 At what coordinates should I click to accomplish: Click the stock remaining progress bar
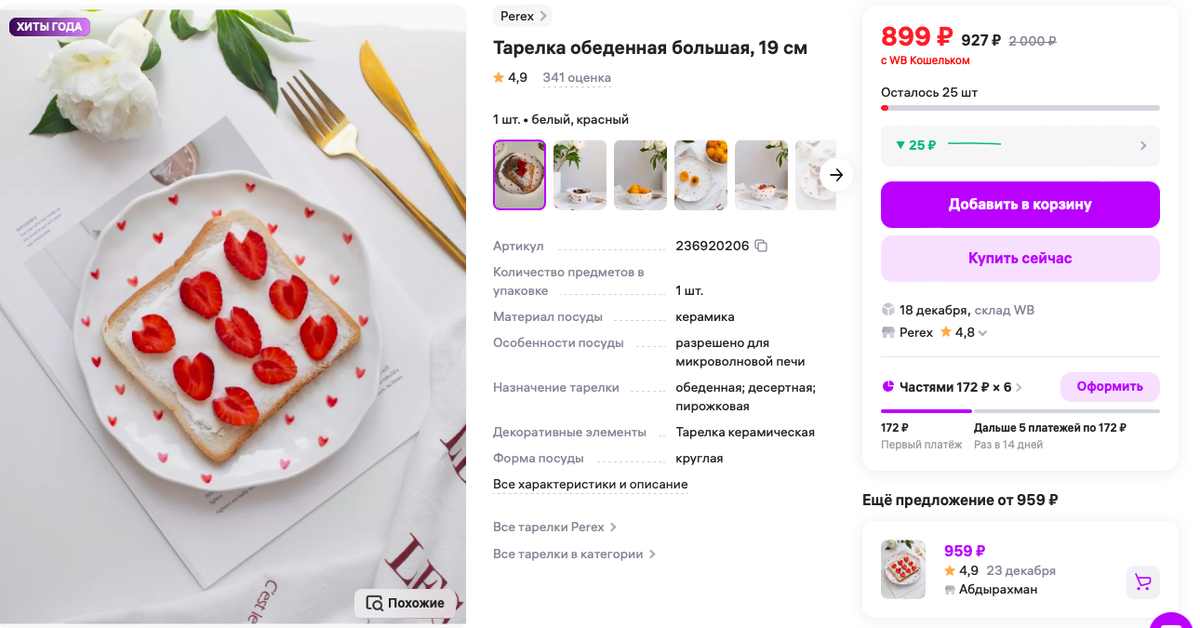pyautogui.click(x=1020, y=108)
